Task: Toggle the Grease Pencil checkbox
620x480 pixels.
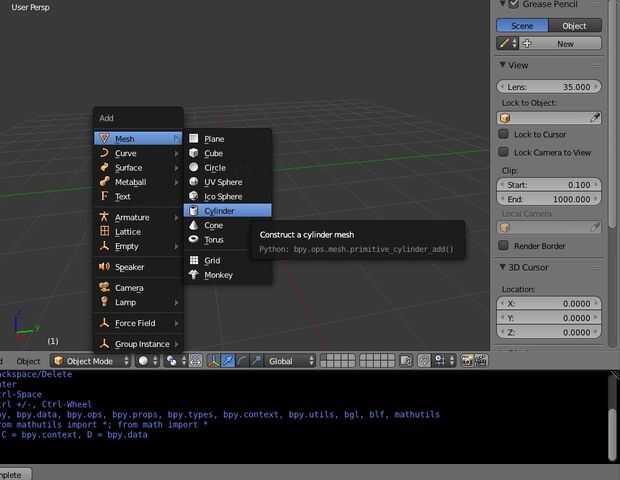Action: pyautogui.click(x=514, y=4)
